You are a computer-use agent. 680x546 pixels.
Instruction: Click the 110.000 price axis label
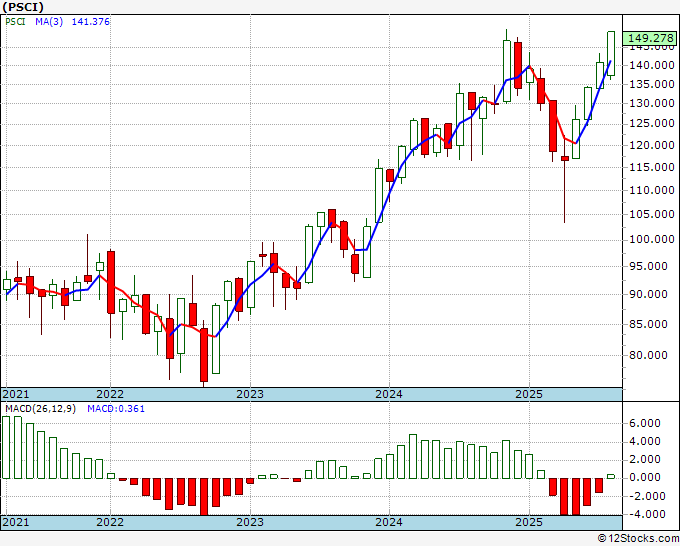coord(651,190)
